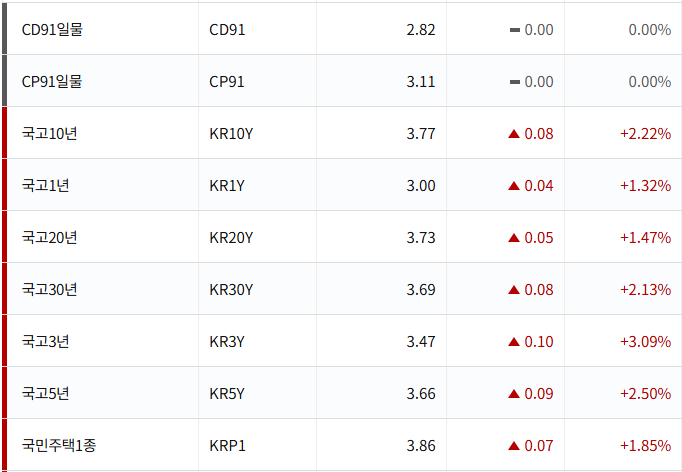Viewport: 682px width, 472px height.
Task: Click the gray unchanged dash in CD91 row
Action: (515, 30)
